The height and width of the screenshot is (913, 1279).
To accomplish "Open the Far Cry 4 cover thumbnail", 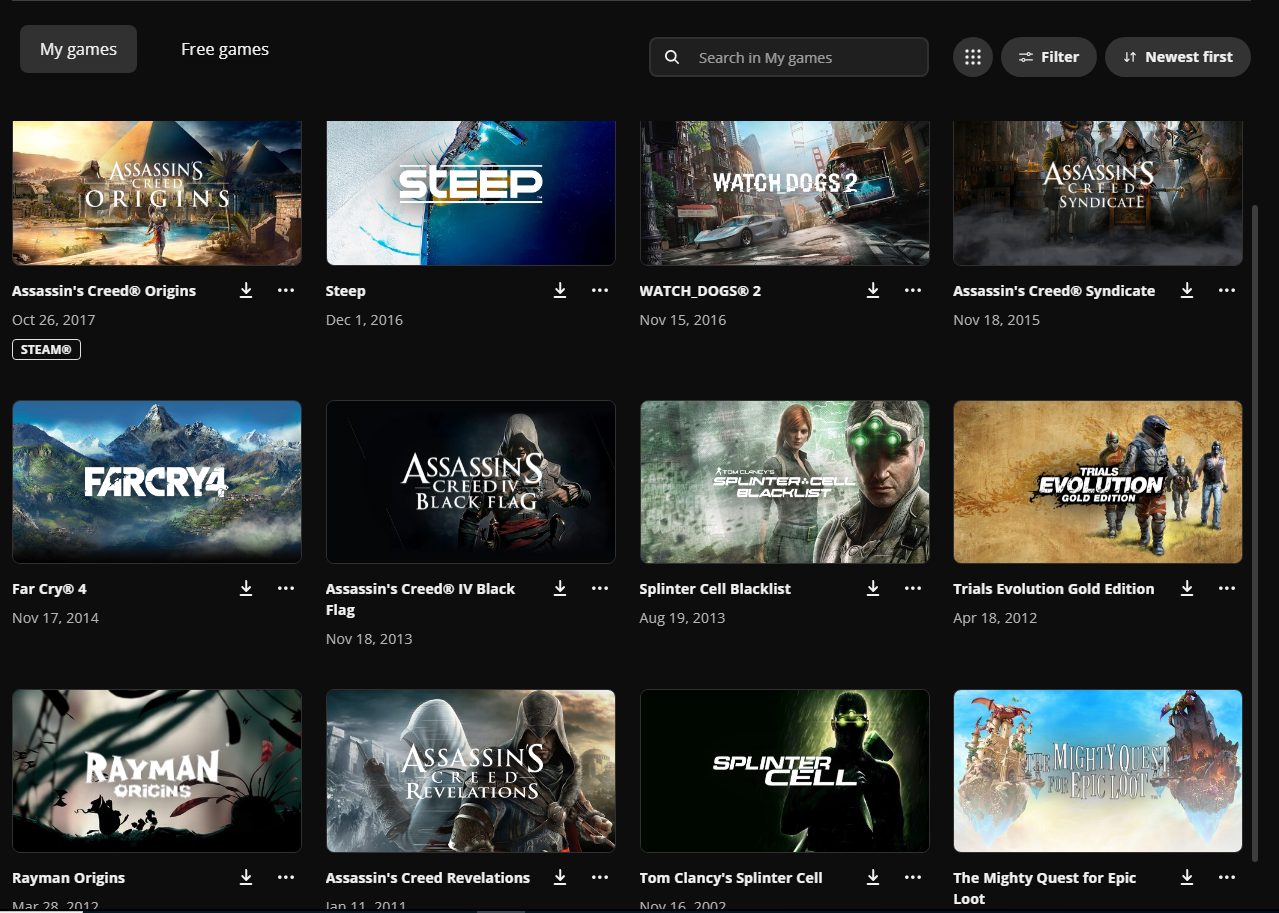I will 157,482.
